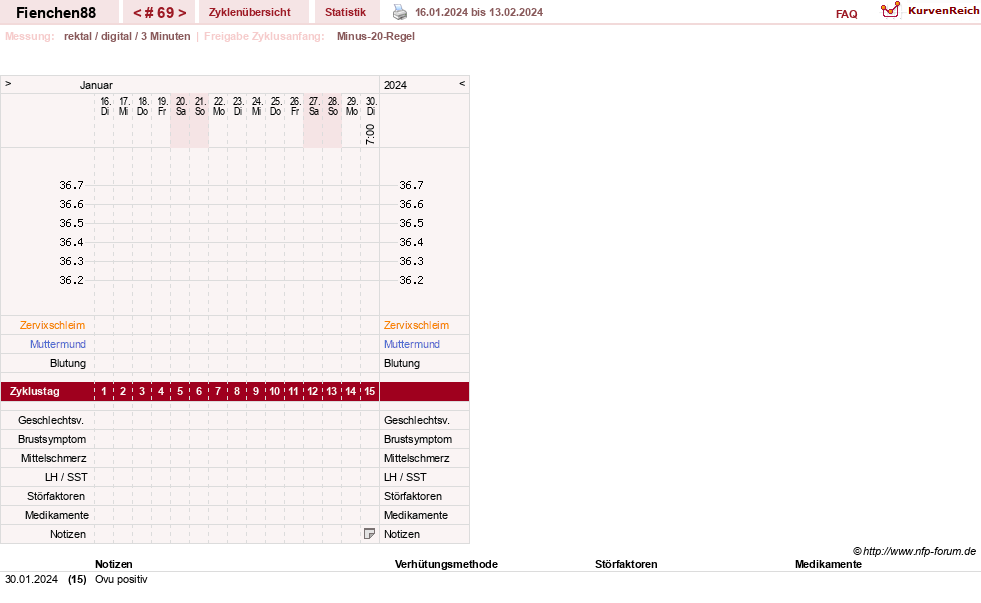The image size is (981, 603).
Task: Click the left LH / SST row label
Action: pyautogui.click(x=66, y=477)
